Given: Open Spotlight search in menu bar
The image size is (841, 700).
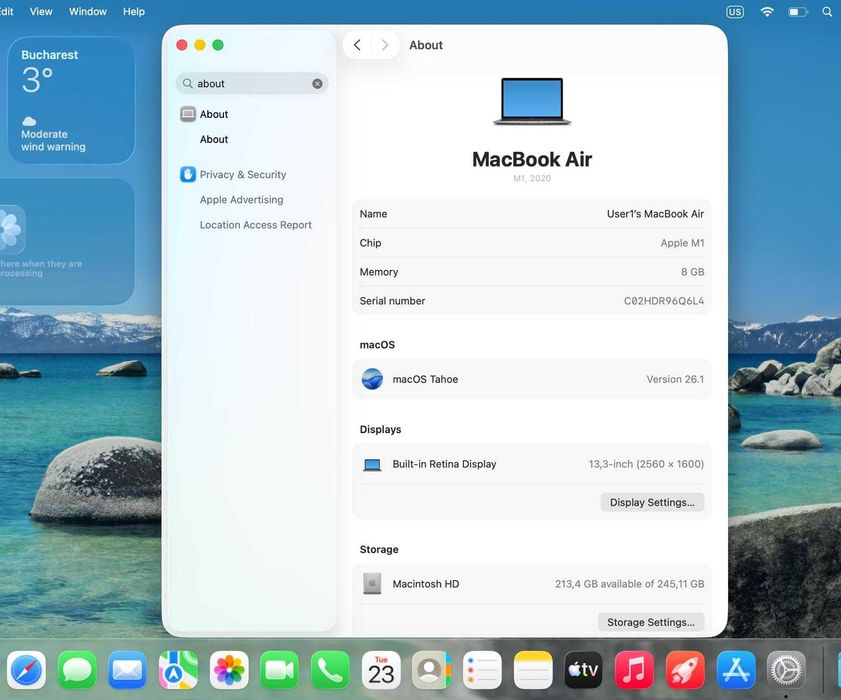Looking at the screenshot, I should pyautogui.click(x=827, y=11).
